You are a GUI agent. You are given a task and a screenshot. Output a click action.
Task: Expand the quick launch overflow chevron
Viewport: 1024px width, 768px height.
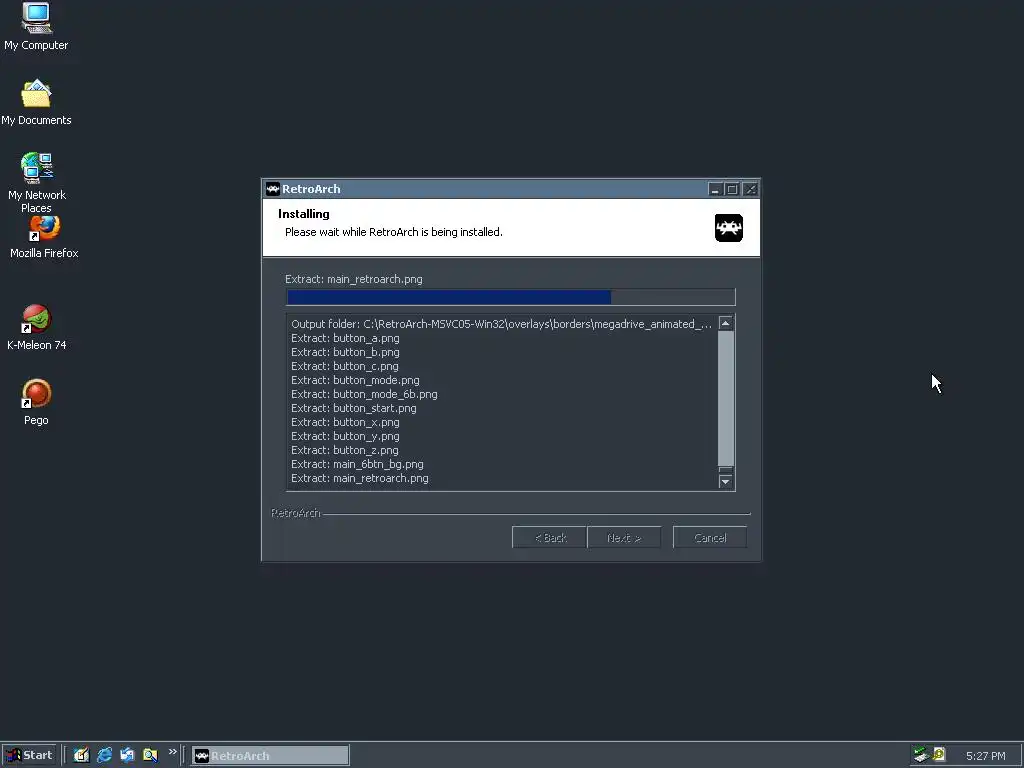pos(172,752)
